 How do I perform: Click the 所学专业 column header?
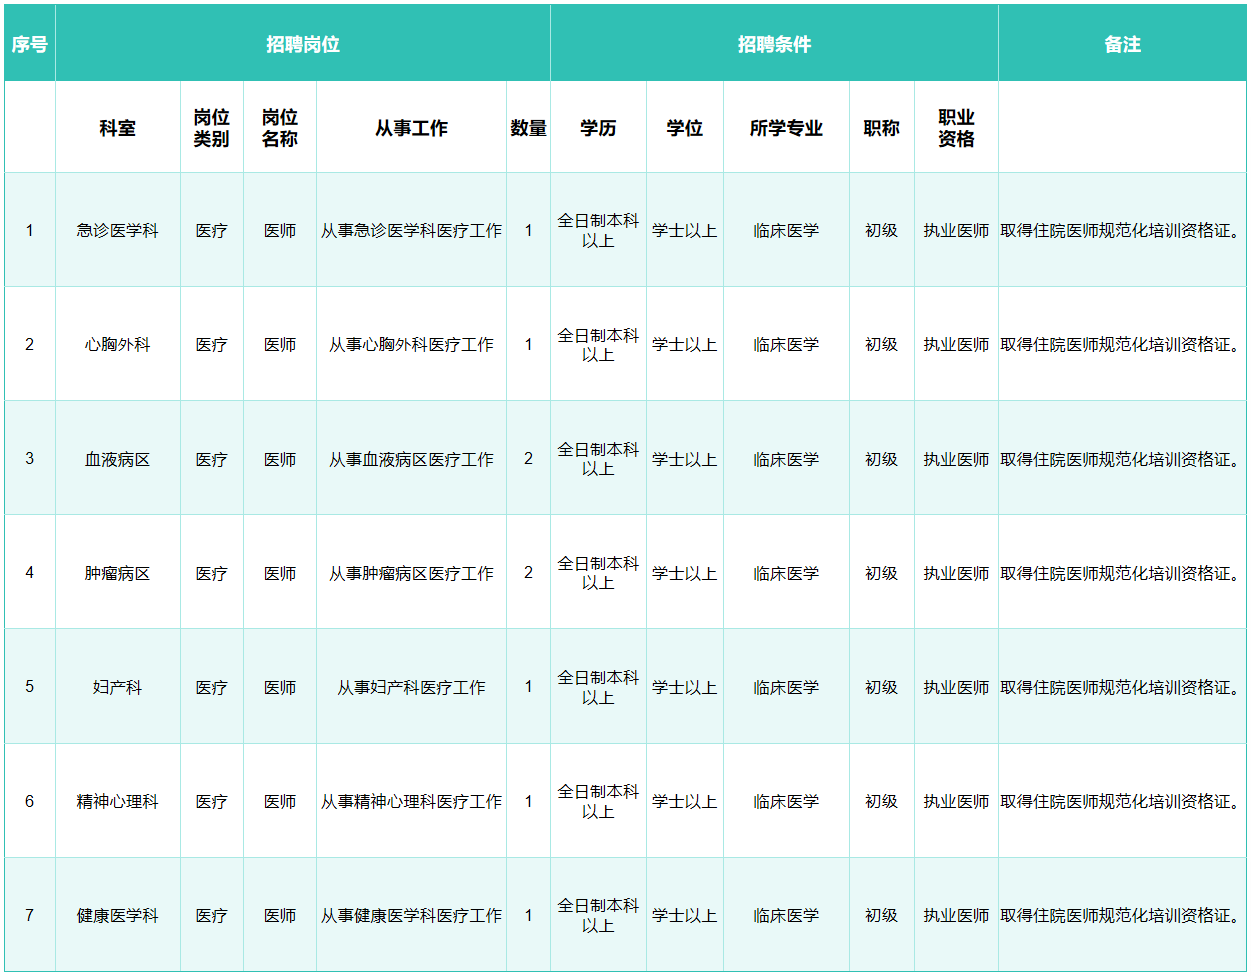(786, 128)
